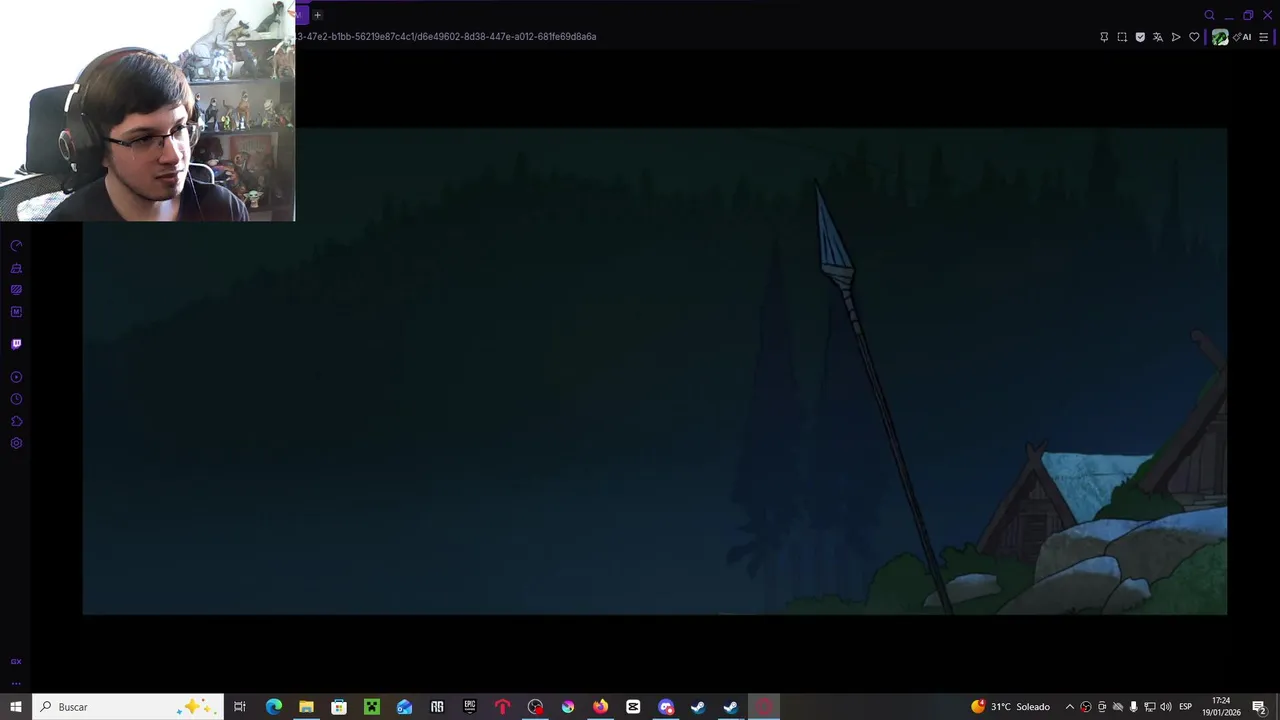Send page with the paper-plane flow icon
The width and height of the screenshot is (1280, 720).
[x=1176, y=37]
